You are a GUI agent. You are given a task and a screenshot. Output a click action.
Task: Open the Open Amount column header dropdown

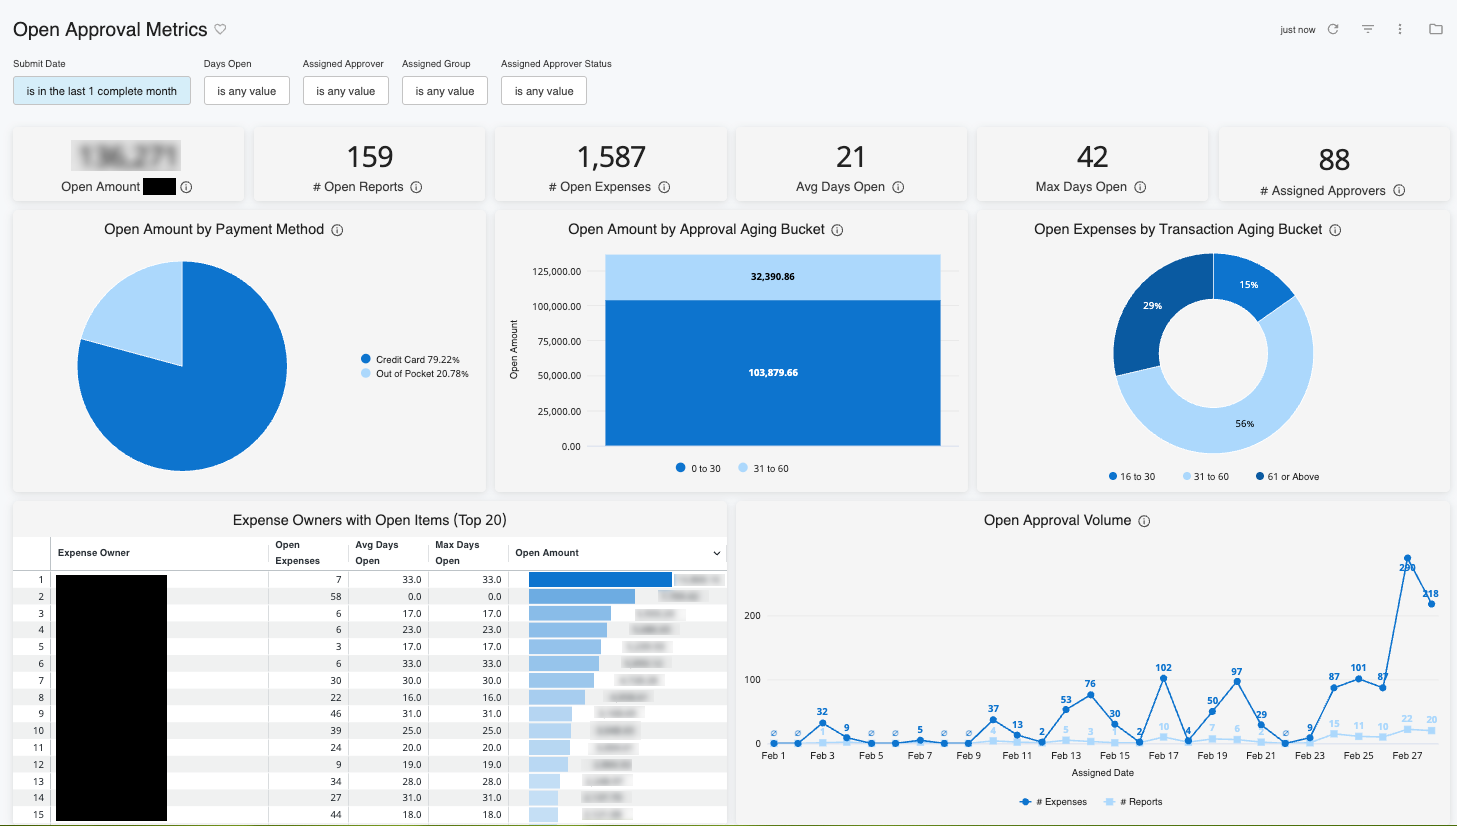click(717, 553)
